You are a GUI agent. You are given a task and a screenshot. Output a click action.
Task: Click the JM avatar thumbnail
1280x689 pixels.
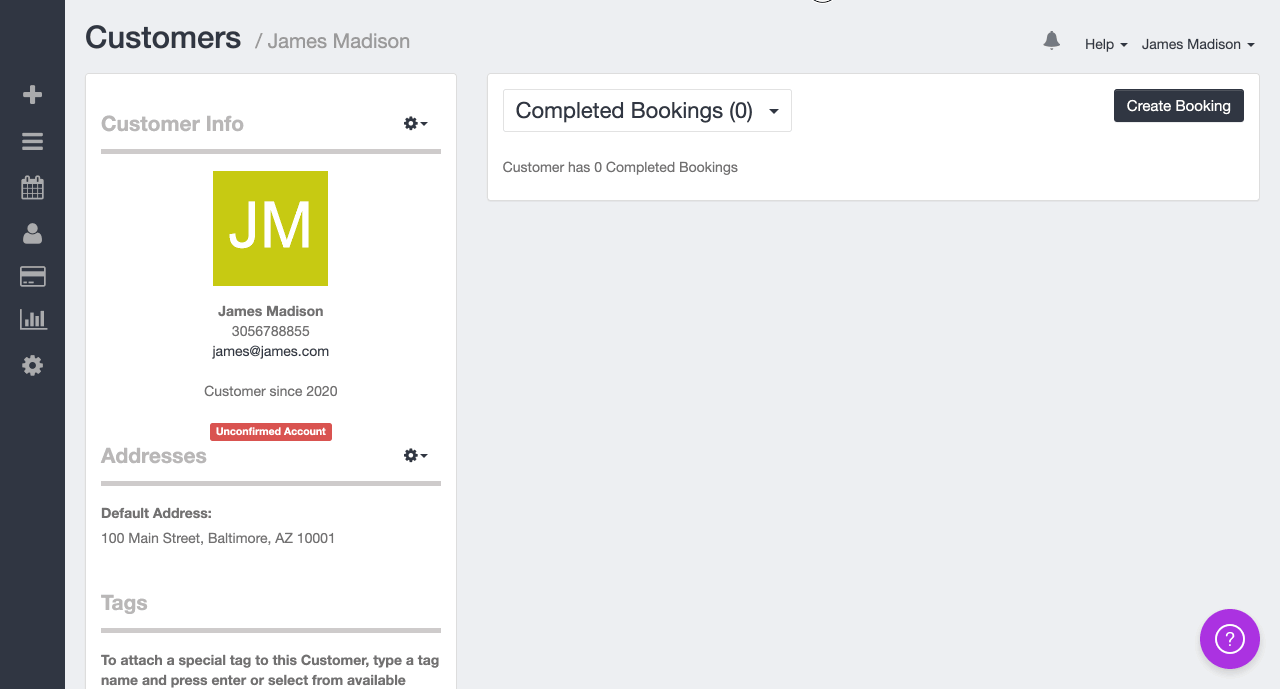[x=270, y=228]
